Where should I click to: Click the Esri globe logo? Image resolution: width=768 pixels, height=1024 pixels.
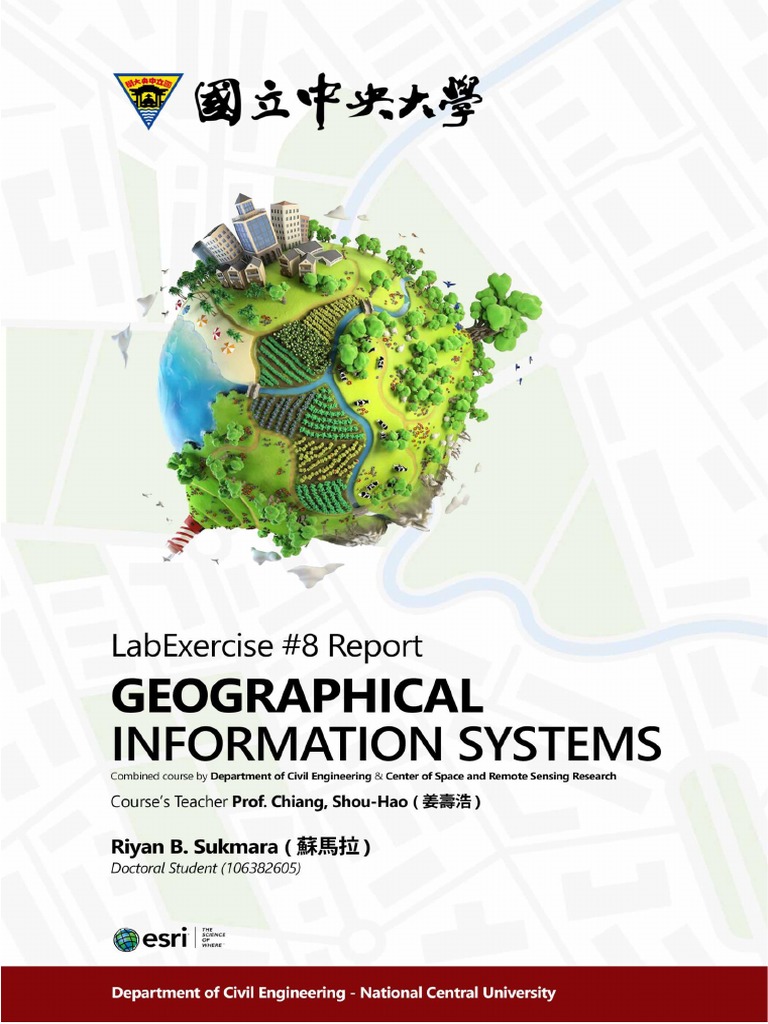click(126, 940)
